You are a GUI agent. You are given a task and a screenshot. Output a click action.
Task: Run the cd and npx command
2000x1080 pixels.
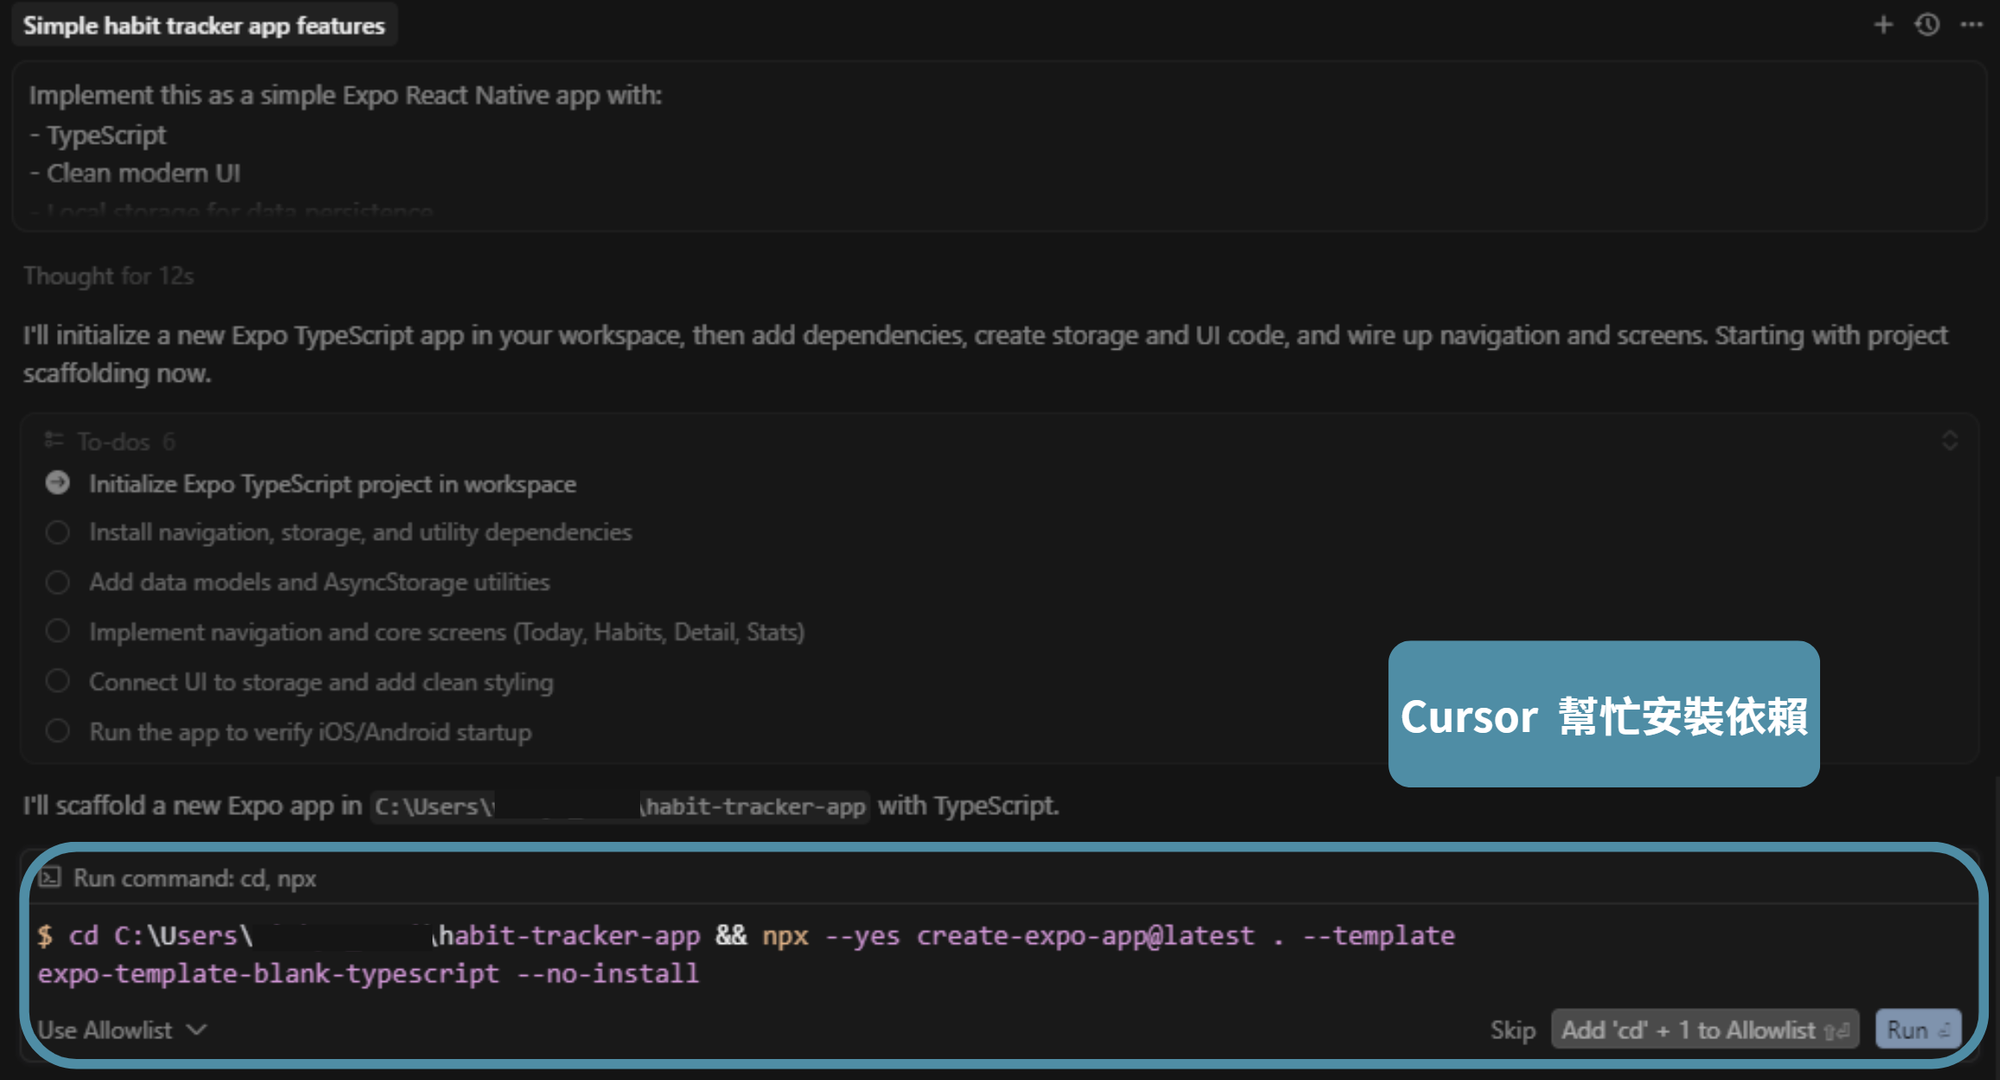coord(1918,1030)
